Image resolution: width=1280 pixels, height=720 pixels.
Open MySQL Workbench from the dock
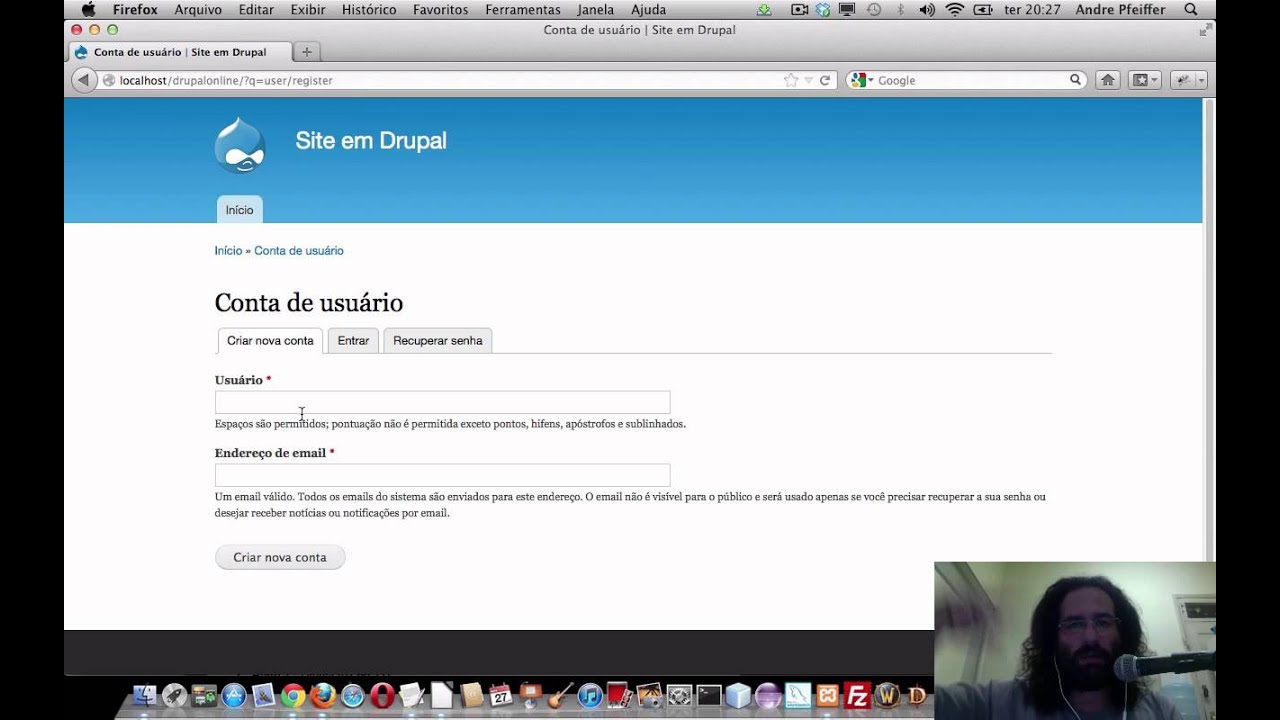click(x=798, y=695)
